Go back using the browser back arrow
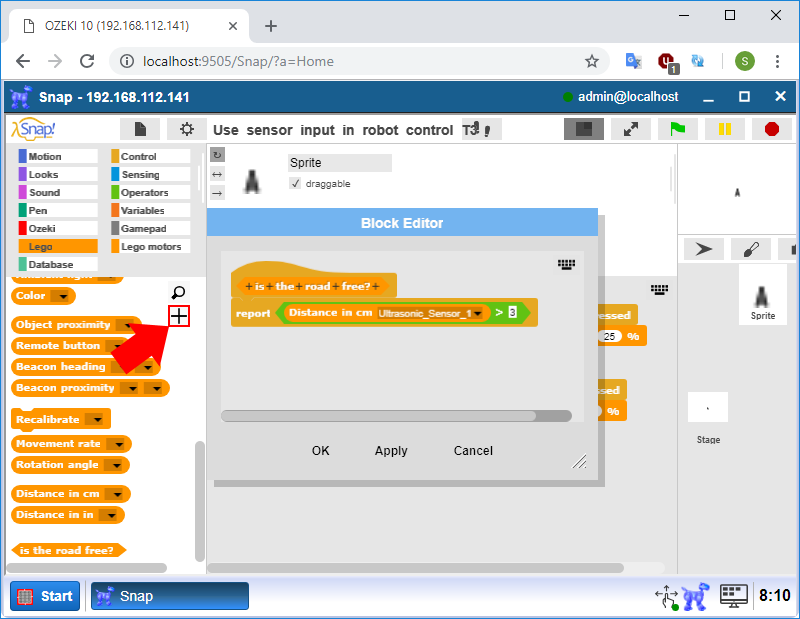 (23, 61)
